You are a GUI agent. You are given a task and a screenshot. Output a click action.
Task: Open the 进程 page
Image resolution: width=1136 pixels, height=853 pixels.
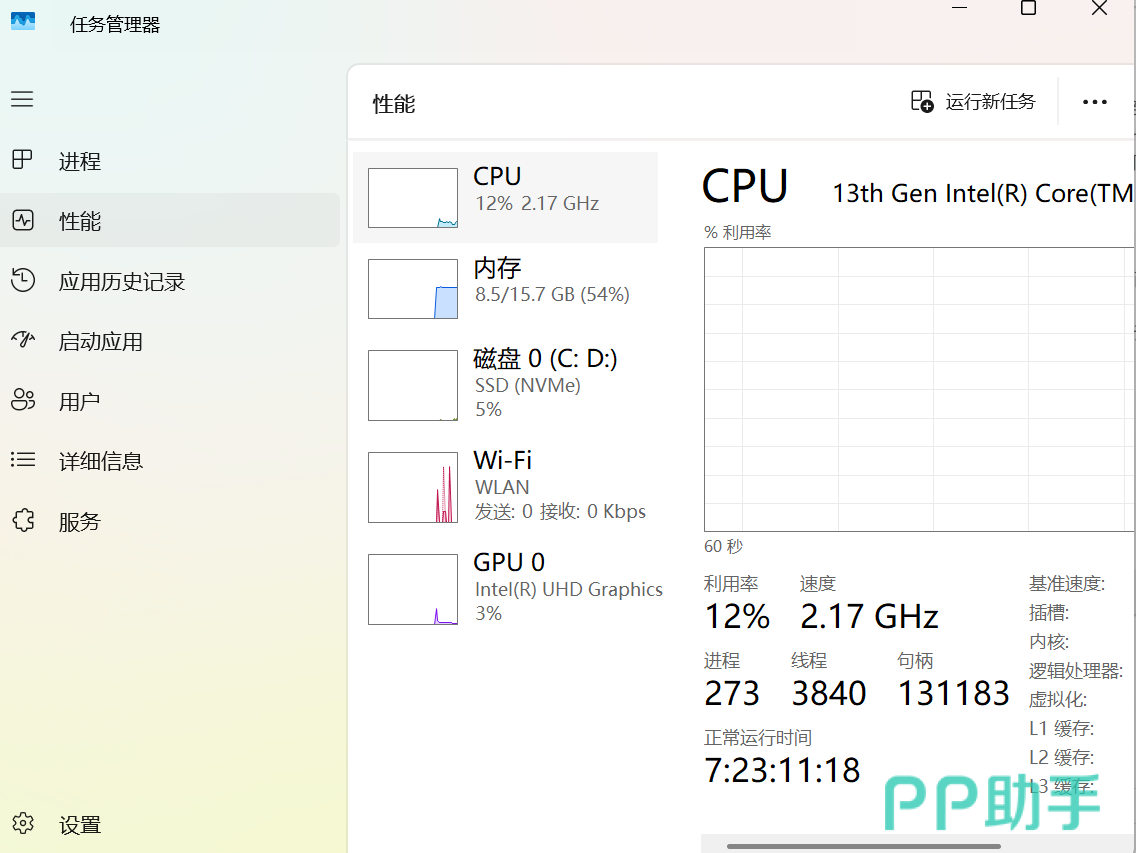pyautogui.click(x=170, y=160)
